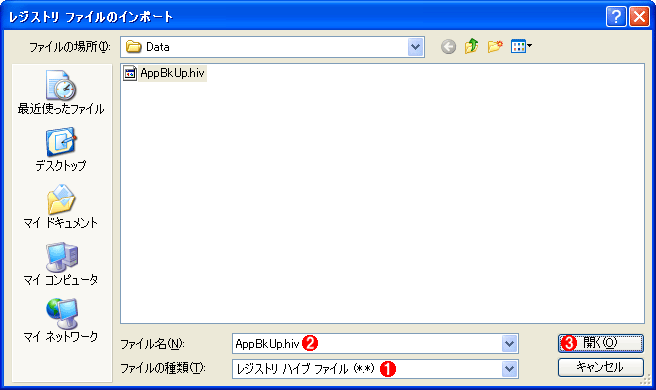Close the レジストリ ファイルのインポート dialog

639,17
